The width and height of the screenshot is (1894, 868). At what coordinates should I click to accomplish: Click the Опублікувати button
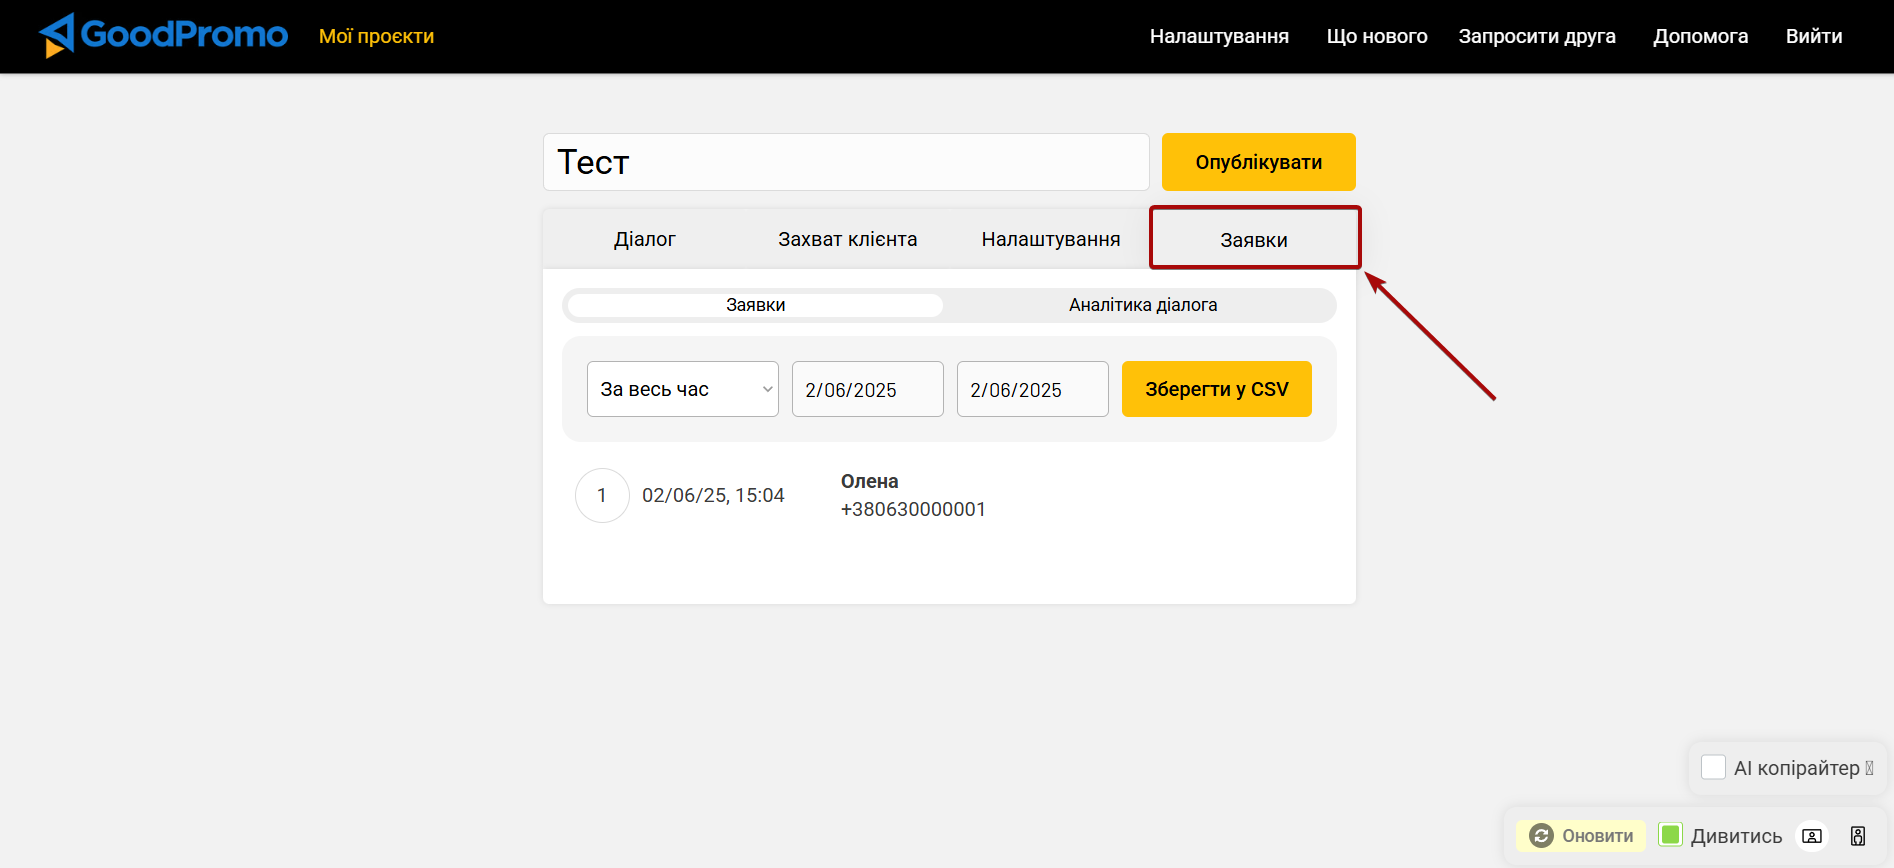tap(1259, 162)
